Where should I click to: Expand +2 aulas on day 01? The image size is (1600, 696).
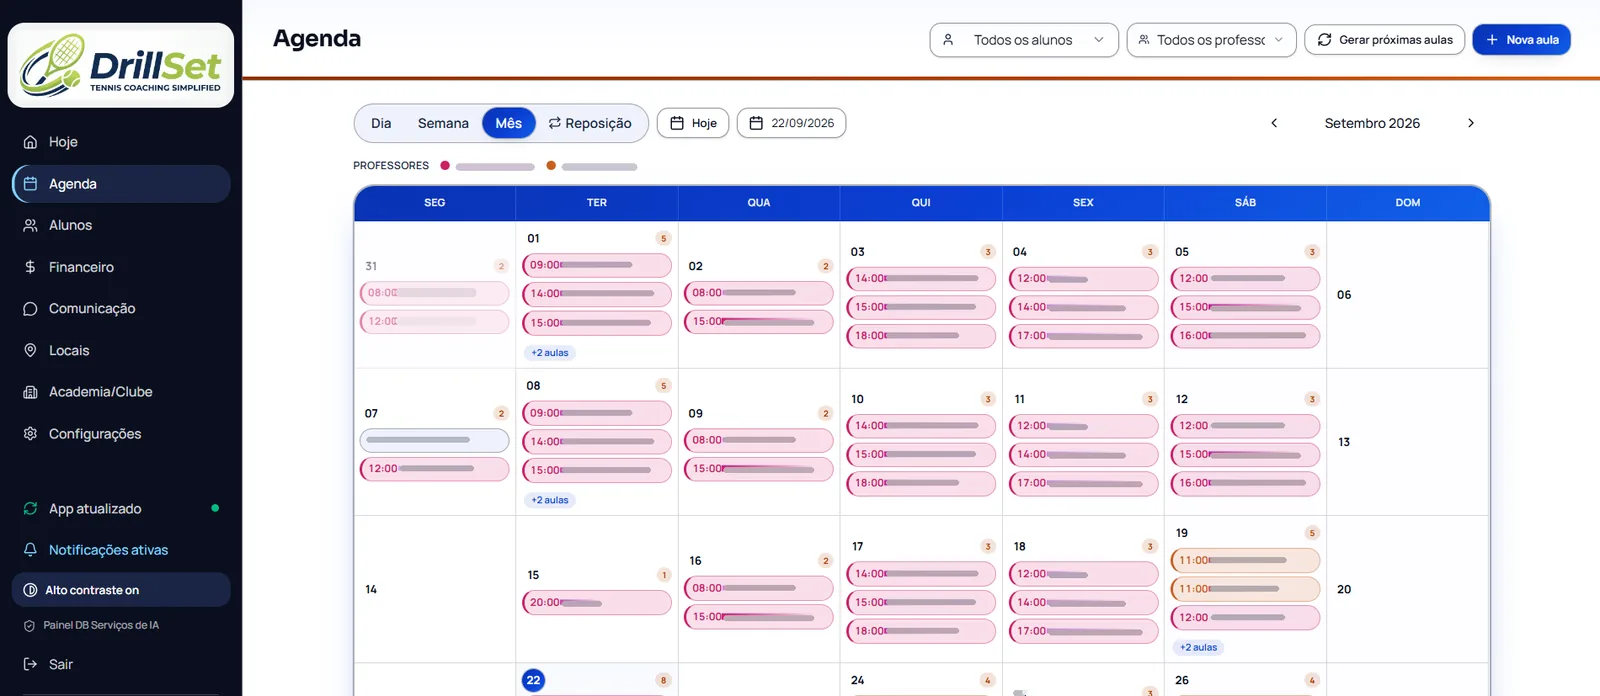550,353
